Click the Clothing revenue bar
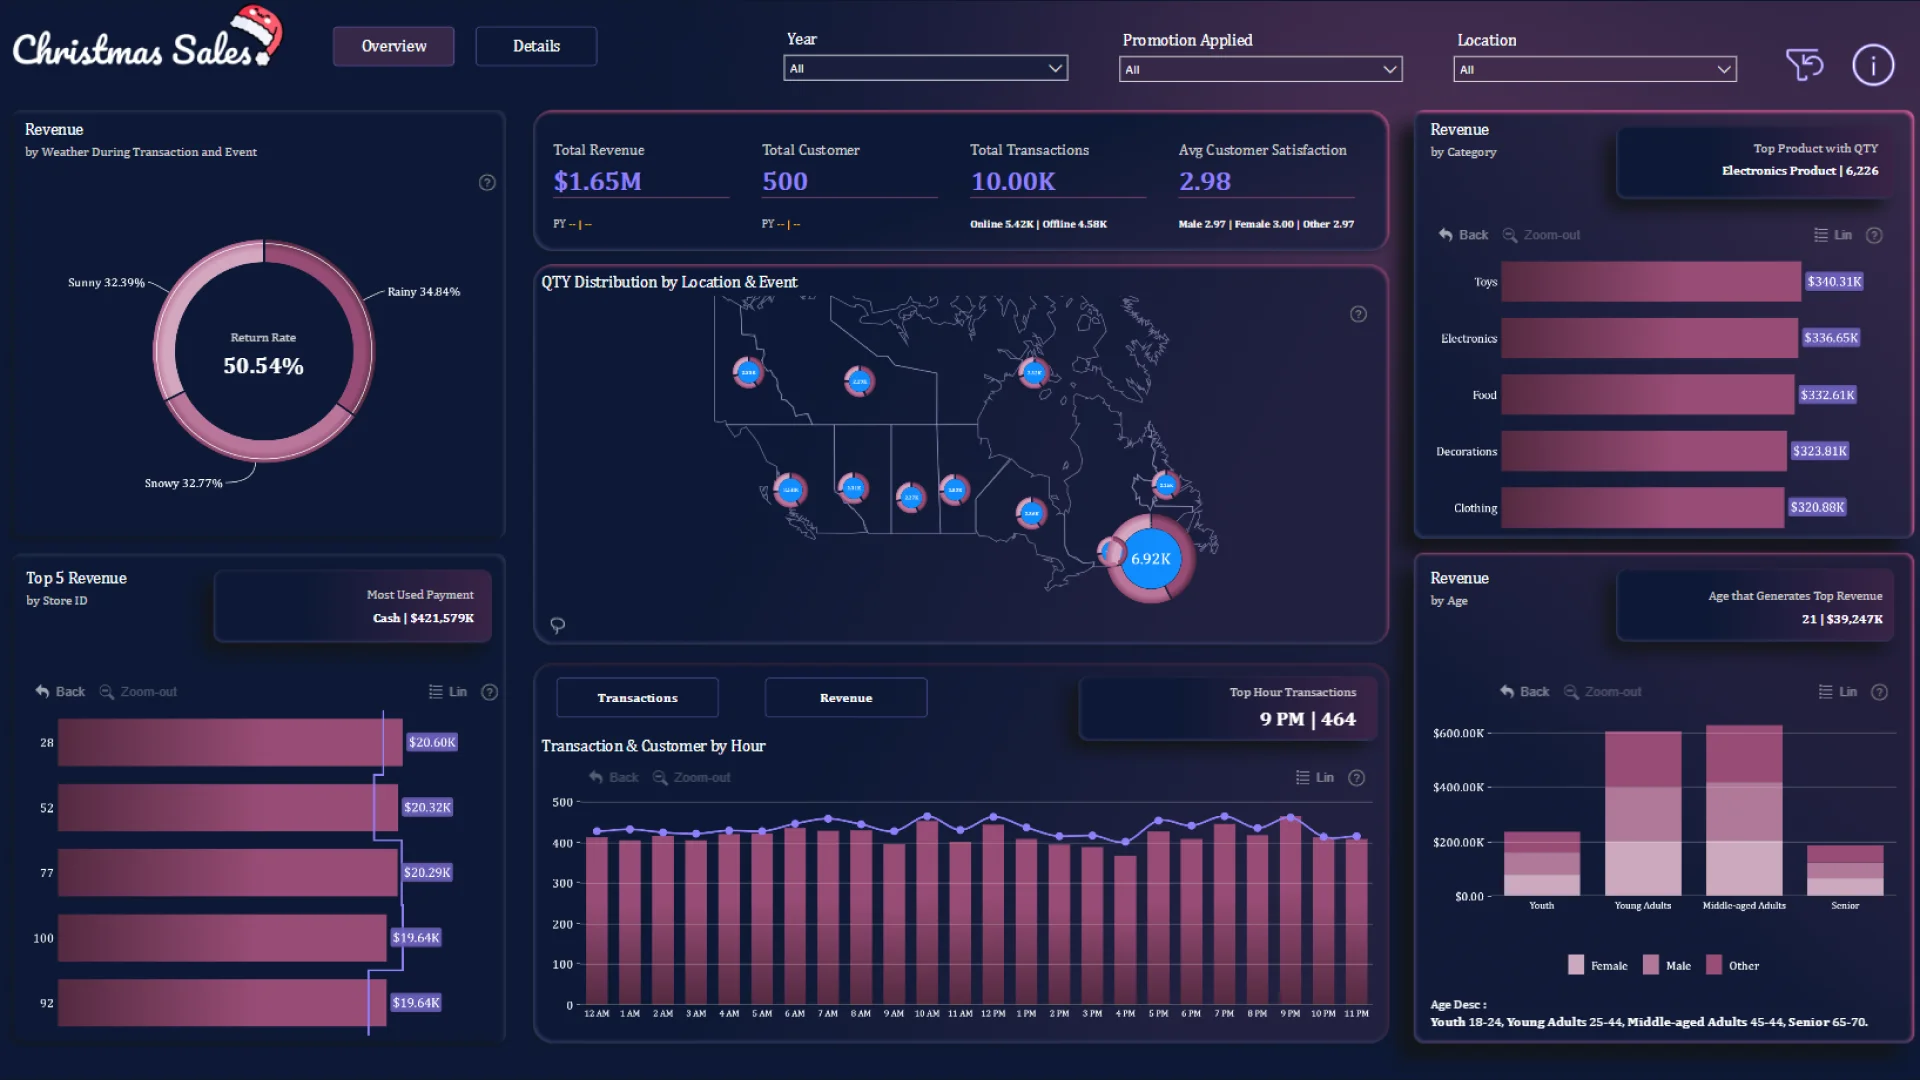 1642,507
